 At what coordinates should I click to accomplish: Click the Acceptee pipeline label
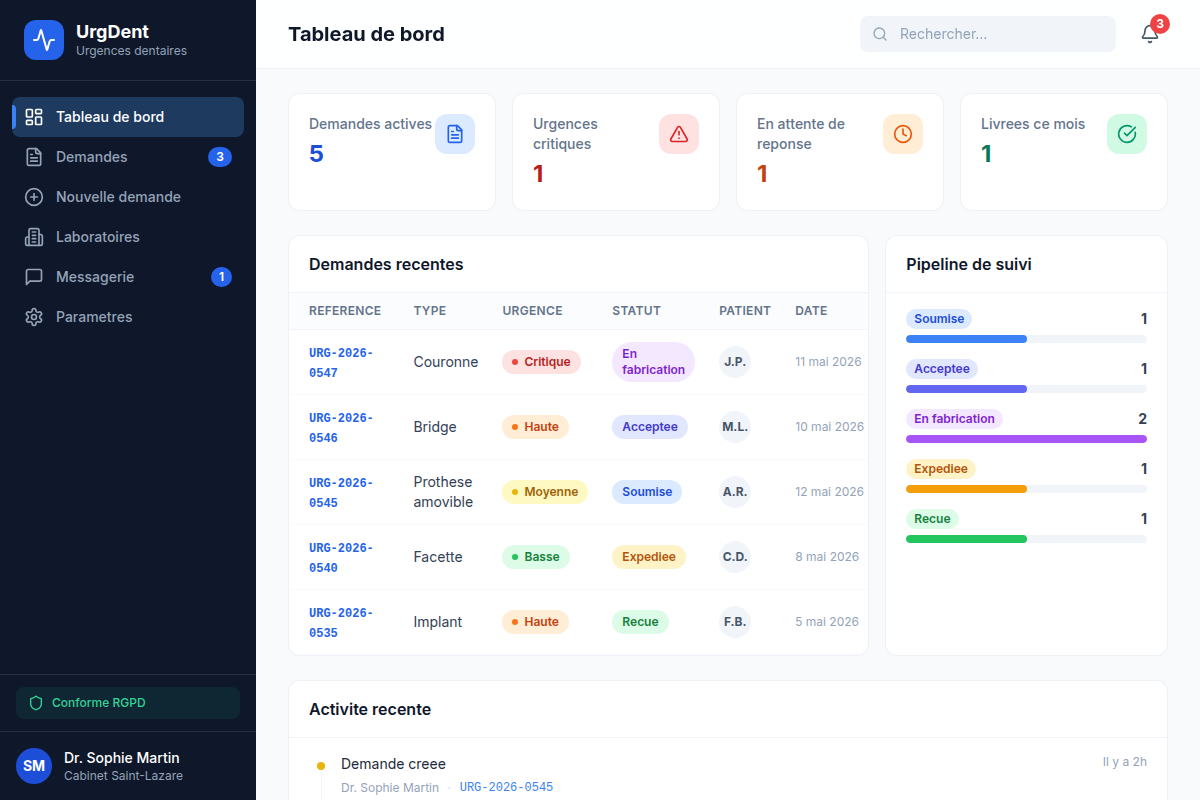point(942,369)
